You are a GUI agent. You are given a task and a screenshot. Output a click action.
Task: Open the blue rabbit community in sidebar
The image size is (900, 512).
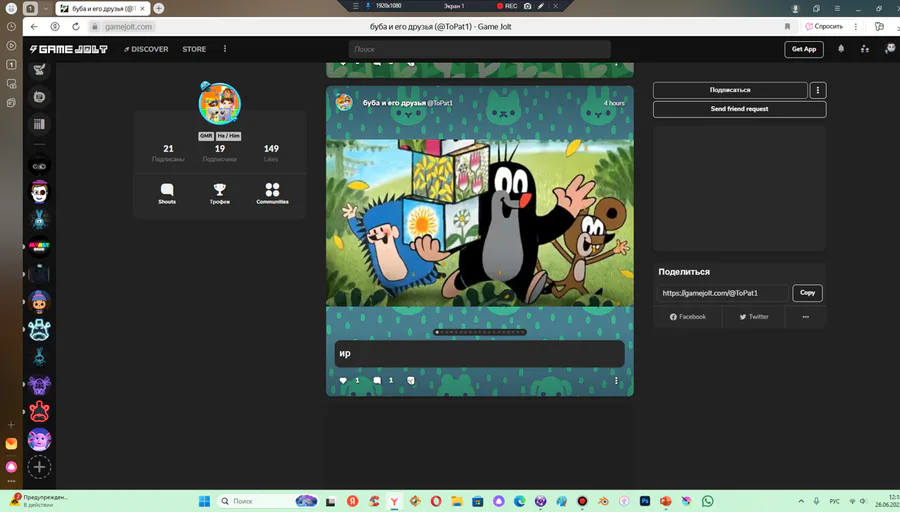[39, 219]
